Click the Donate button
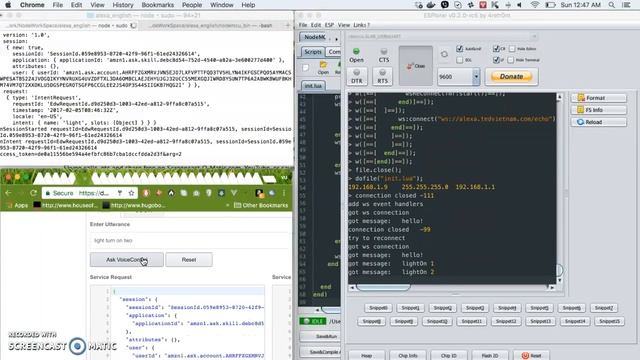Viewport: 640px width, 360px height. tap(511, 76)
